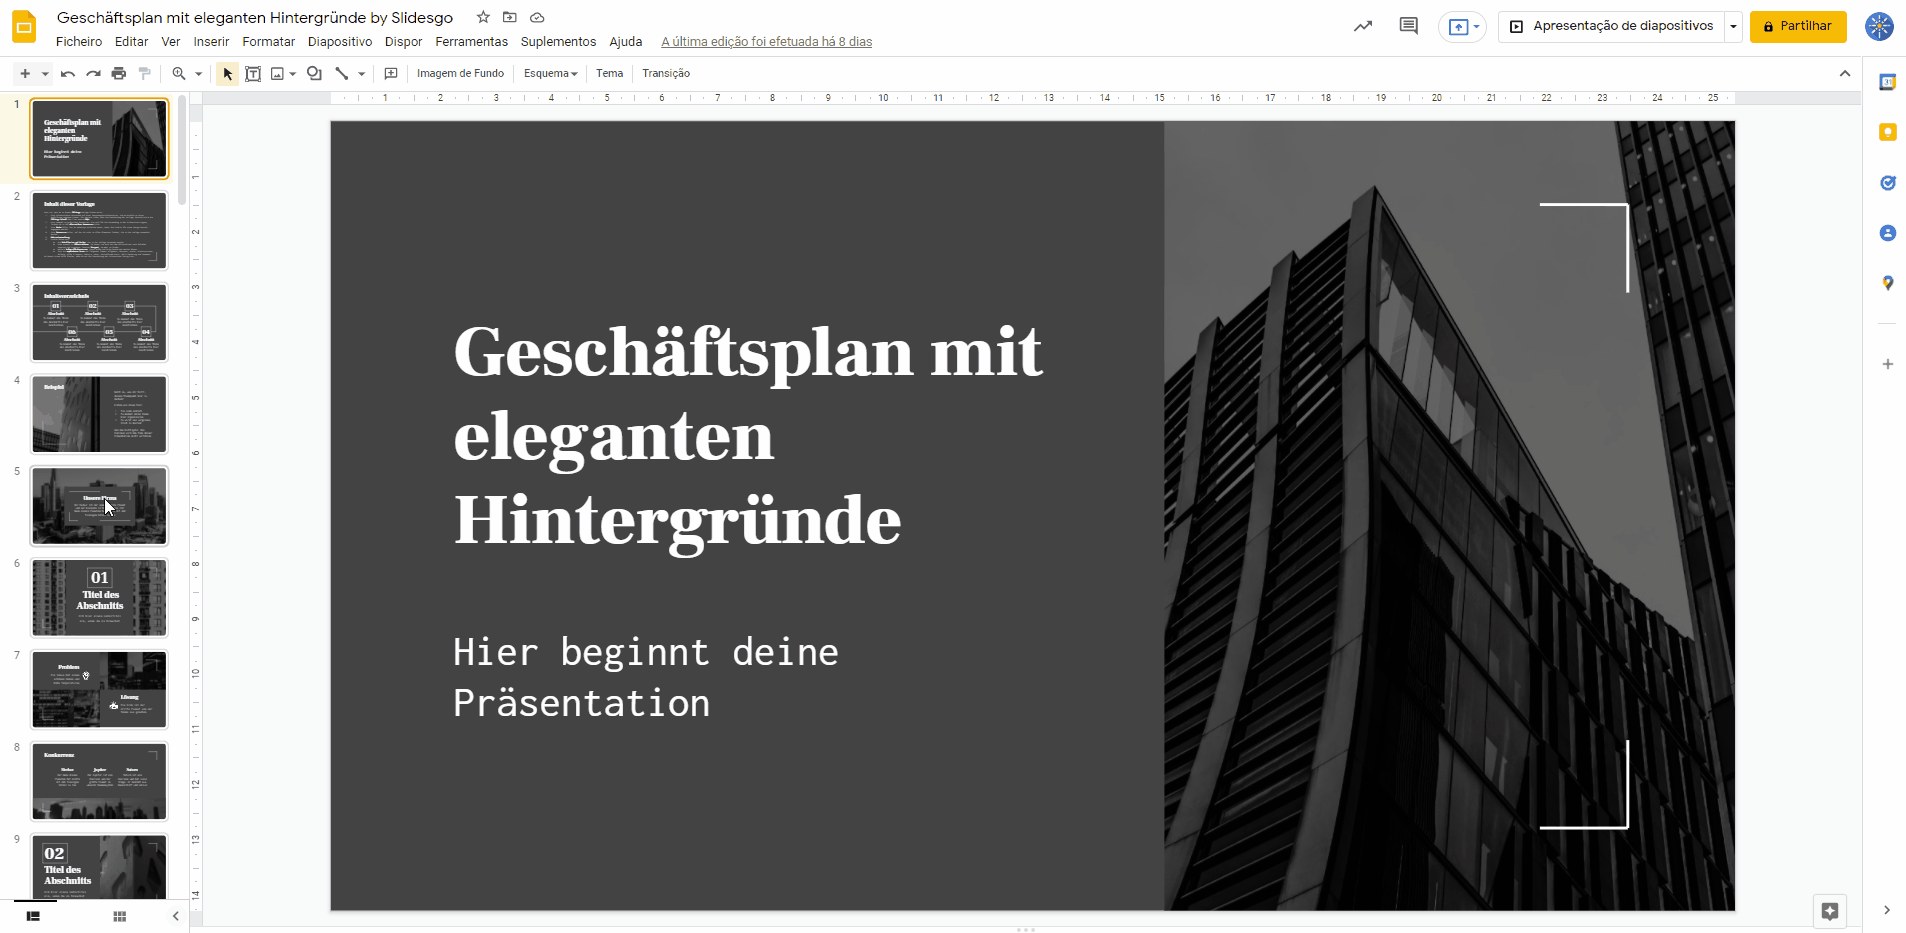Click the Google Slides home logo

pos(24,27)
